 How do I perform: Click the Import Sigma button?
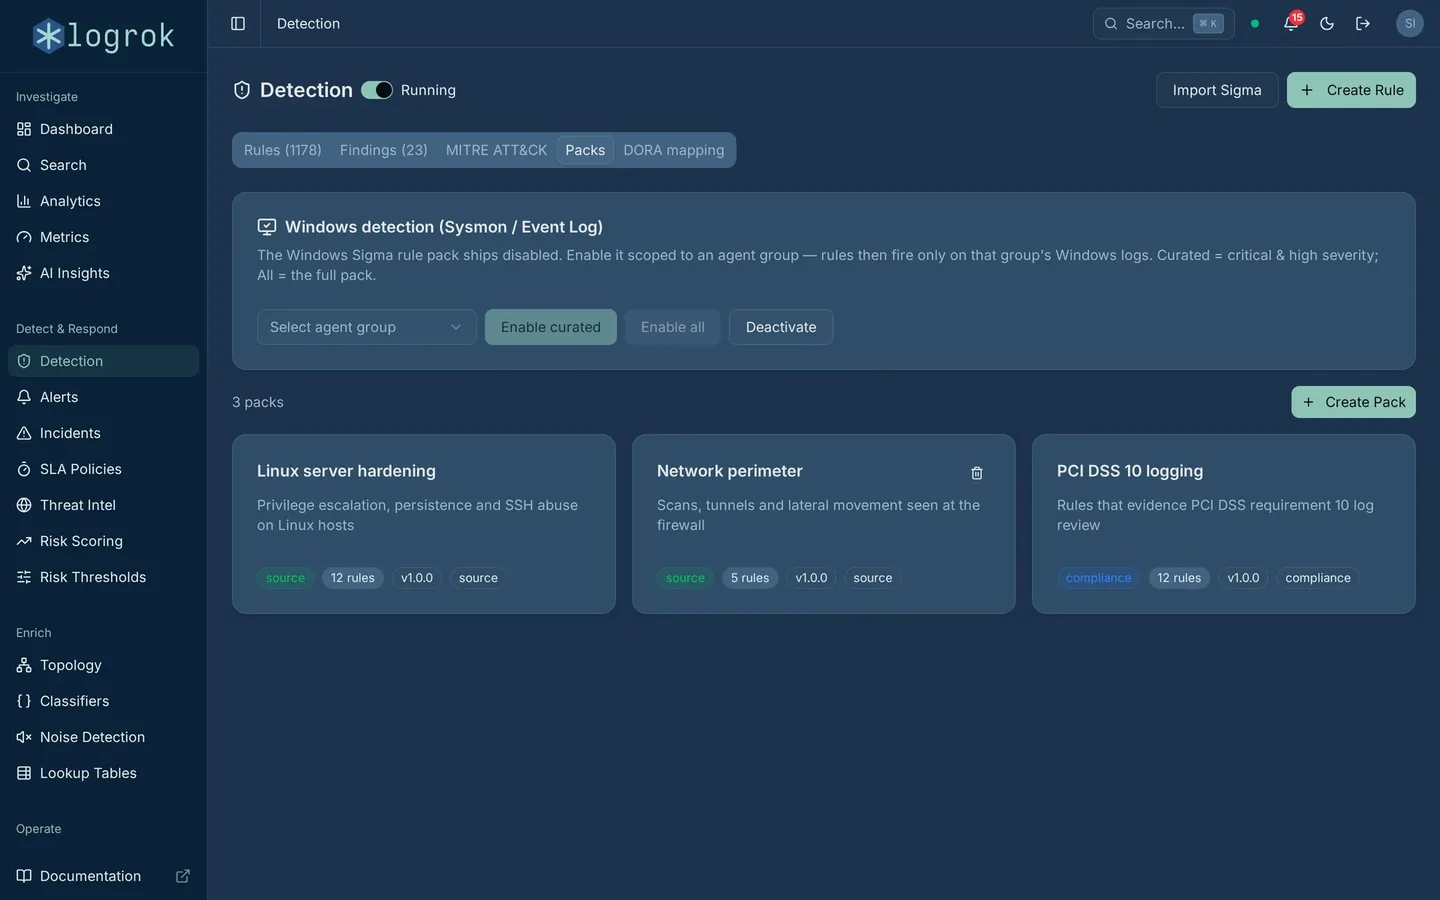pos(1217,90)
